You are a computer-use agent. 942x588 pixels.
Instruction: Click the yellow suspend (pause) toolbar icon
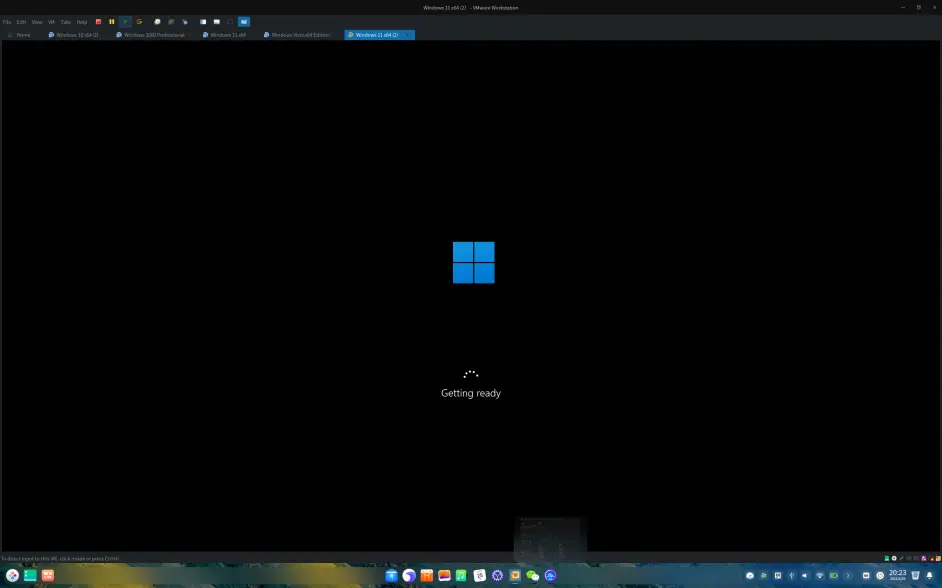click(x=112, y=22)
